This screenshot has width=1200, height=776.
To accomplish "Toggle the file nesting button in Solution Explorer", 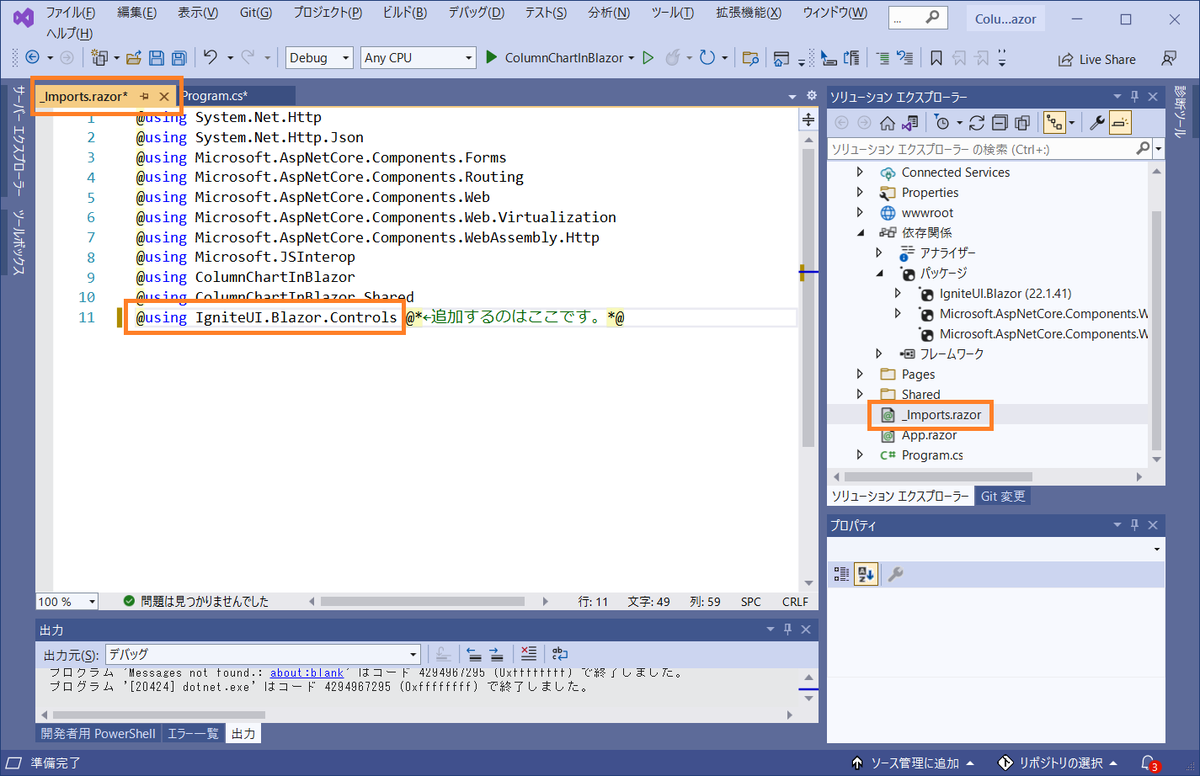I will [x=1054, y=123].
